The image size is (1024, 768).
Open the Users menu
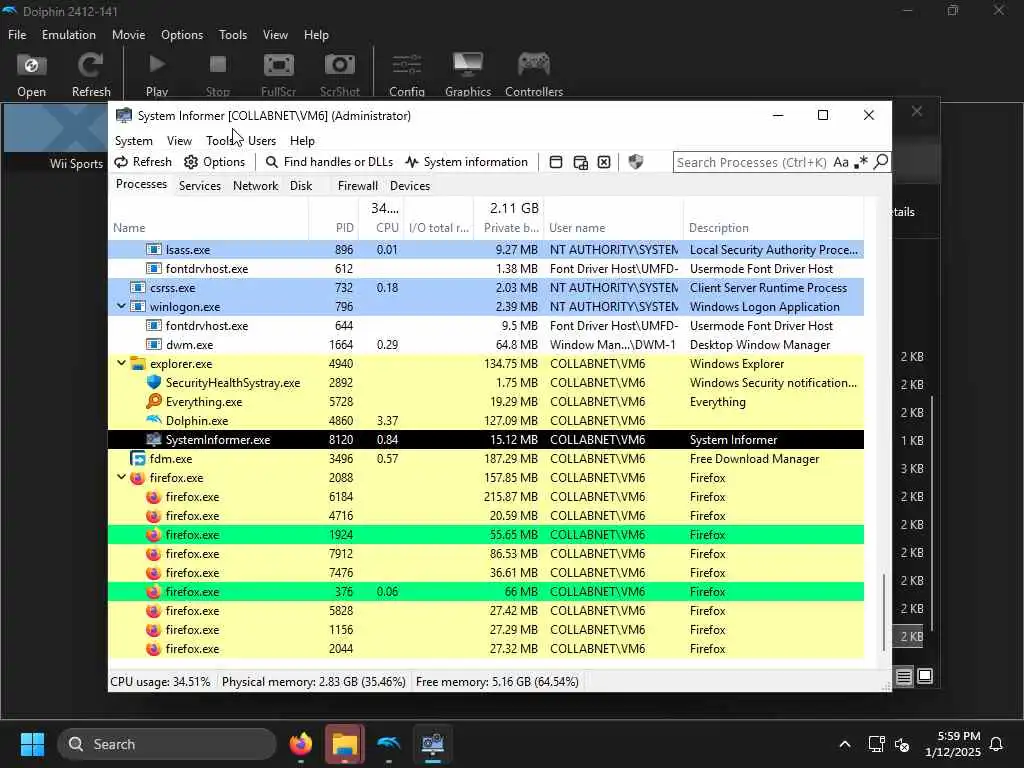[262, 140]
